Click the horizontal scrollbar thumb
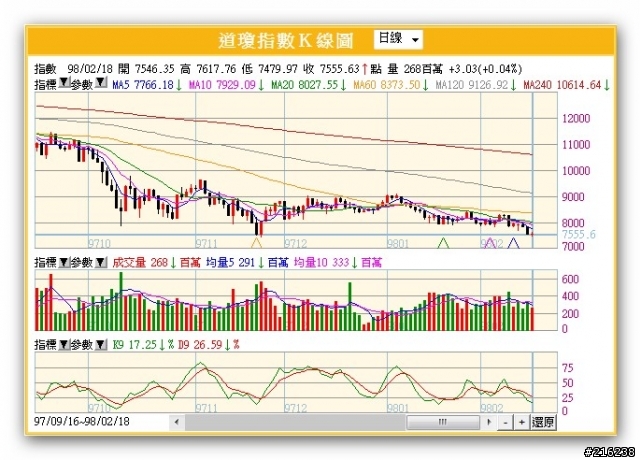 pyautogui.click(x=443, y=422)
